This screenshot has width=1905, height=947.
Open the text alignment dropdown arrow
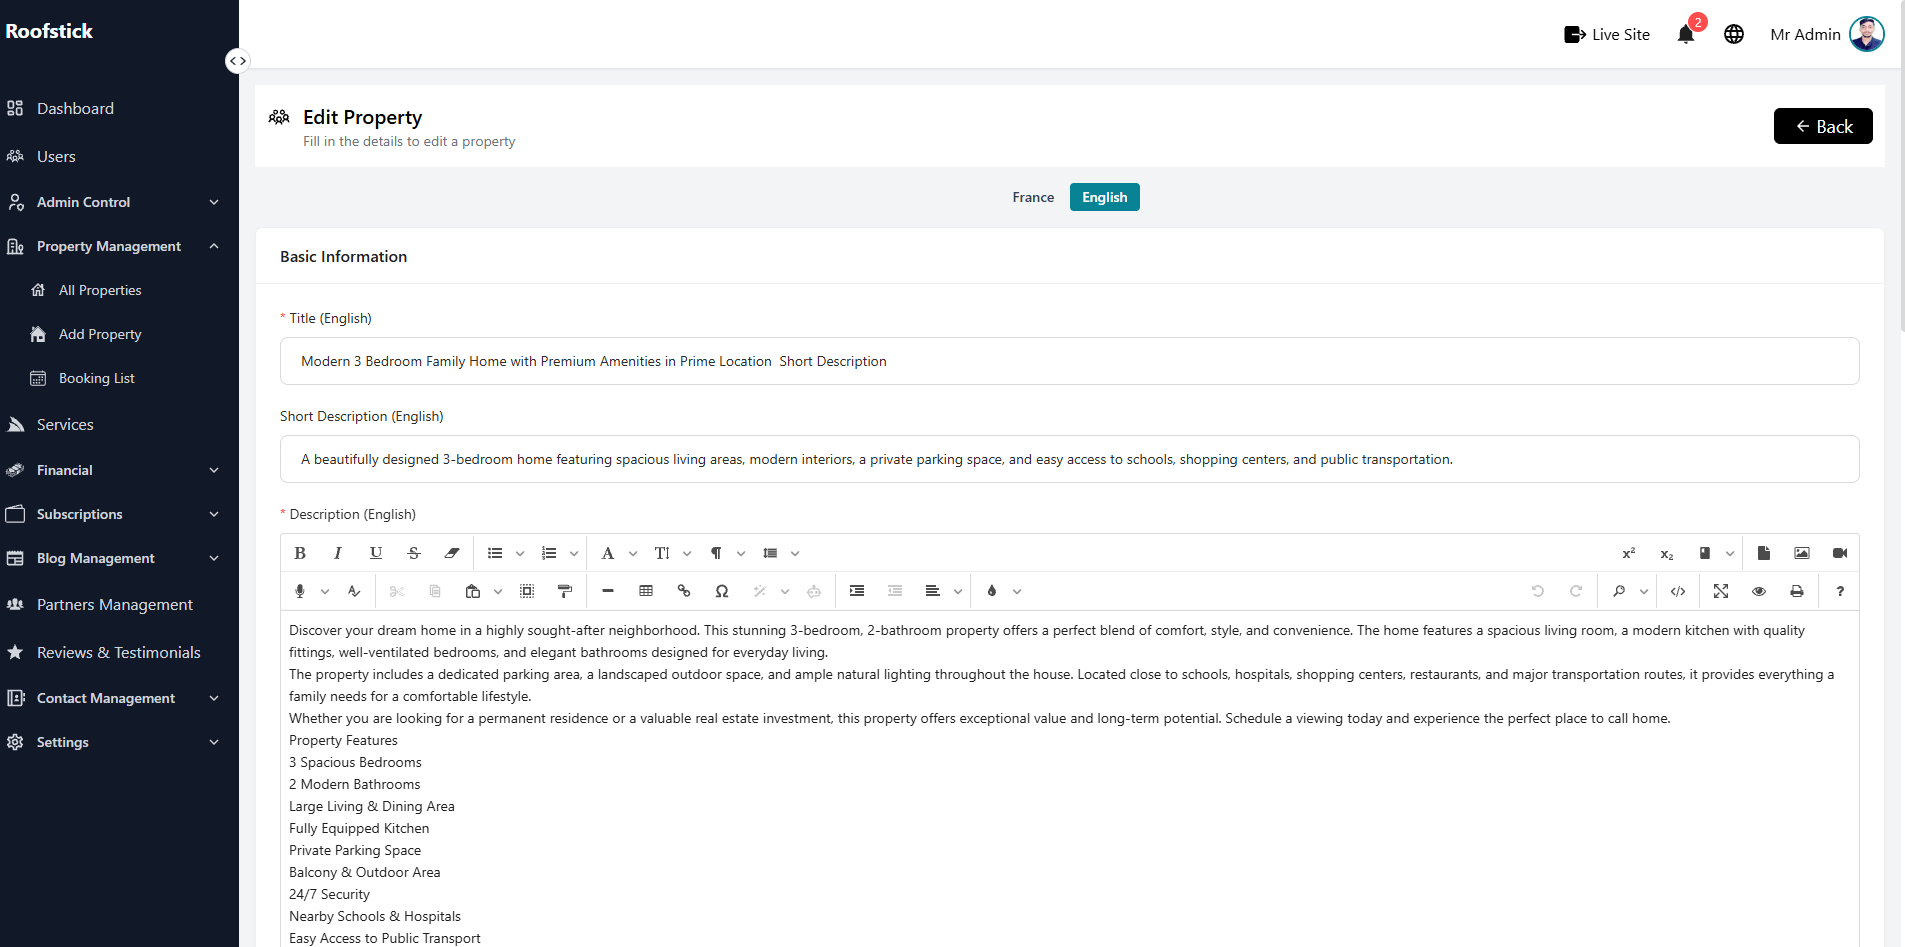point(958,591)
